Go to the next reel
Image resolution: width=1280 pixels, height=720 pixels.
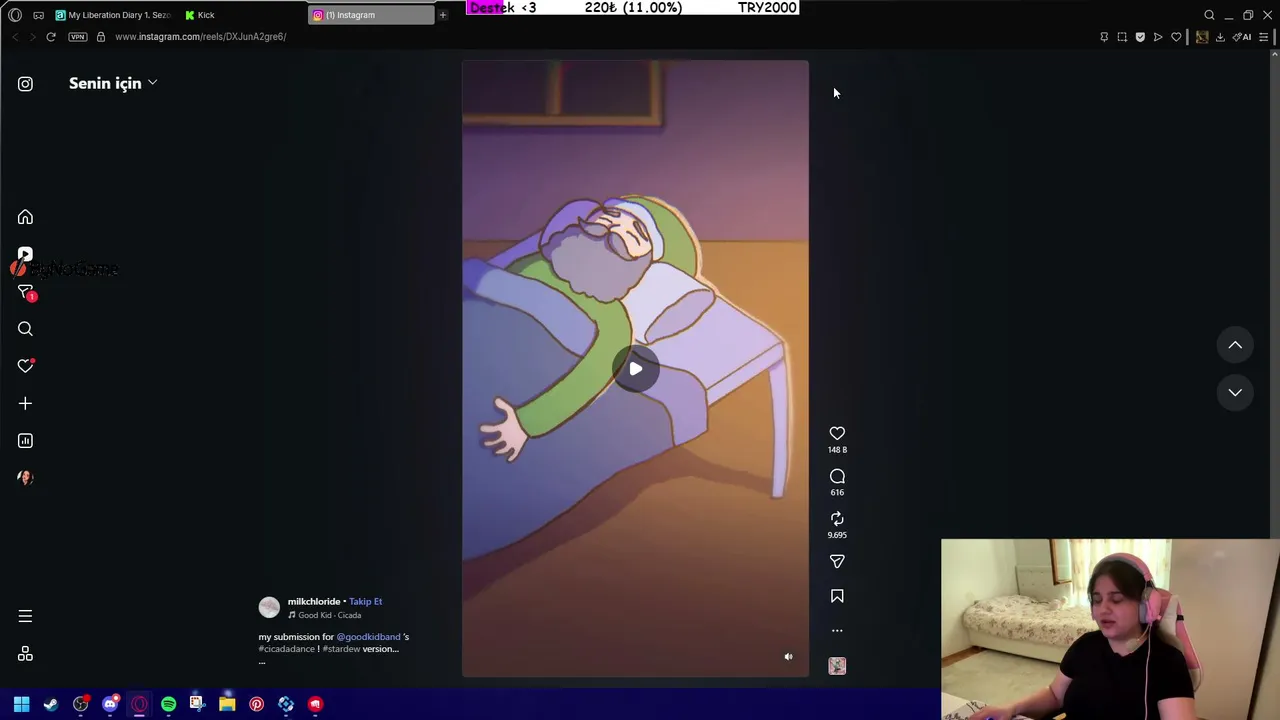point(1235,392)
